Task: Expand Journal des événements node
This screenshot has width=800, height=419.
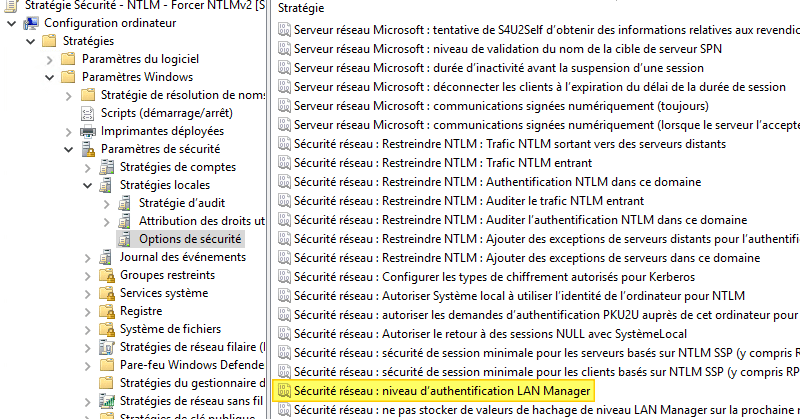Action: tap(87, 258)
